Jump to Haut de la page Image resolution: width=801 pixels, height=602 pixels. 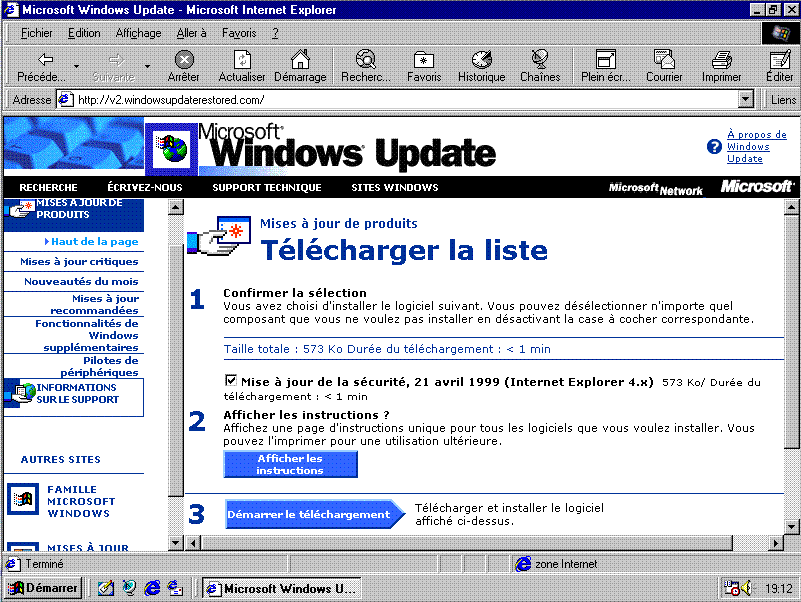point(95,242)
